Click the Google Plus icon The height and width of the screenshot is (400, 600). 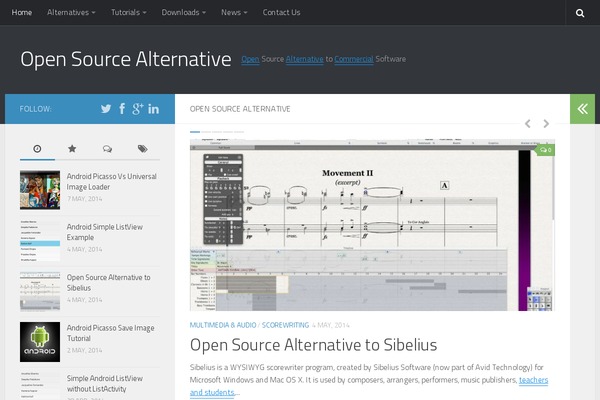[138, 109]
